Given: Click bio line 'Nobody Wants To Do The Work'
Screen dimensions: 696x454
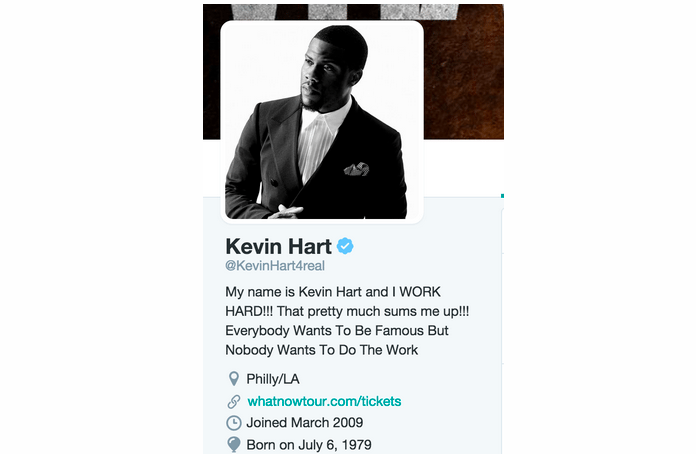Looking at the screenshot, I should 321,350.
